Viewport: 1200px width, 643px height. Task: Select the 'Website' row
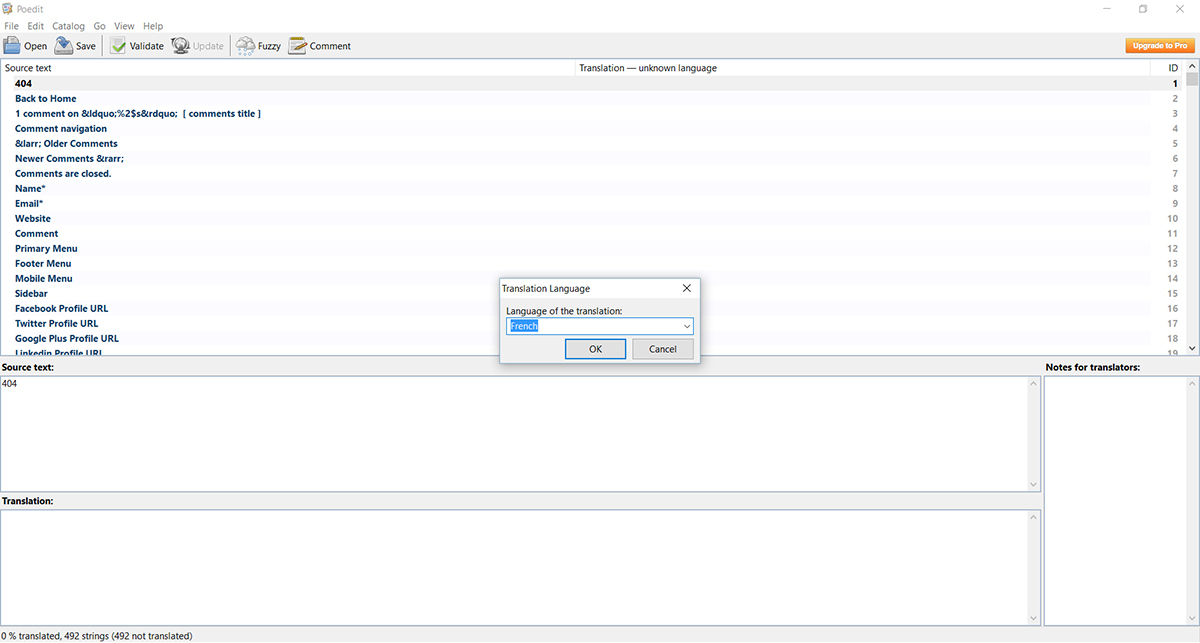(x=592, y=219)
